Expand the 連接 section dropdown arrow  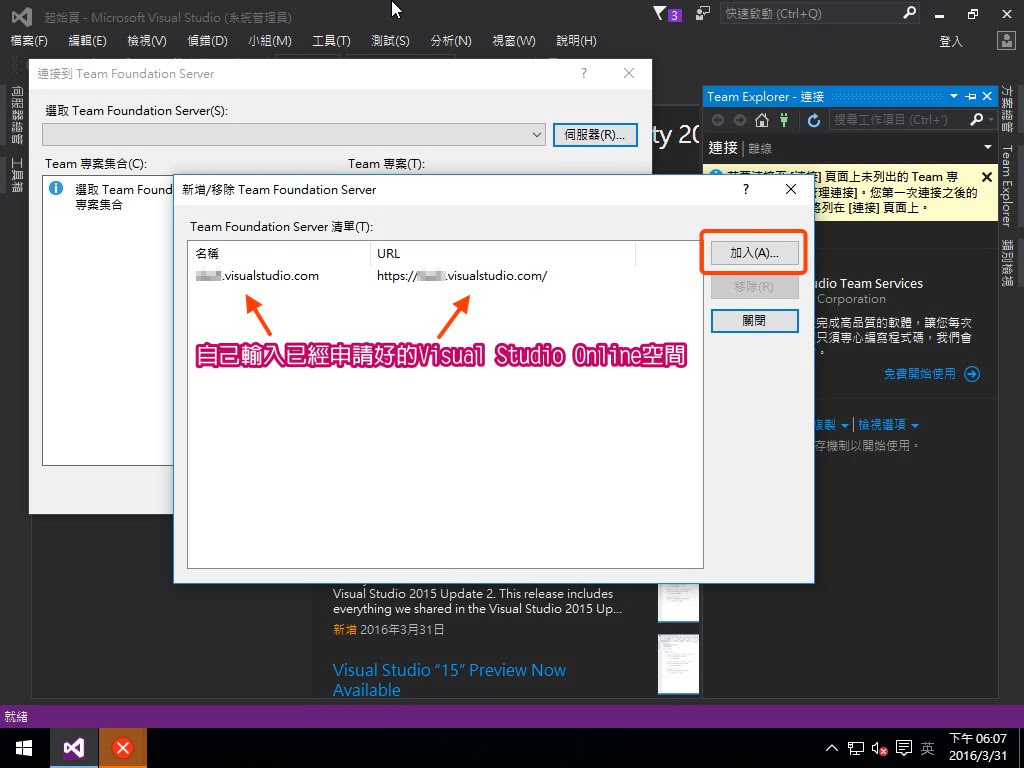click(x=987, y=148)
